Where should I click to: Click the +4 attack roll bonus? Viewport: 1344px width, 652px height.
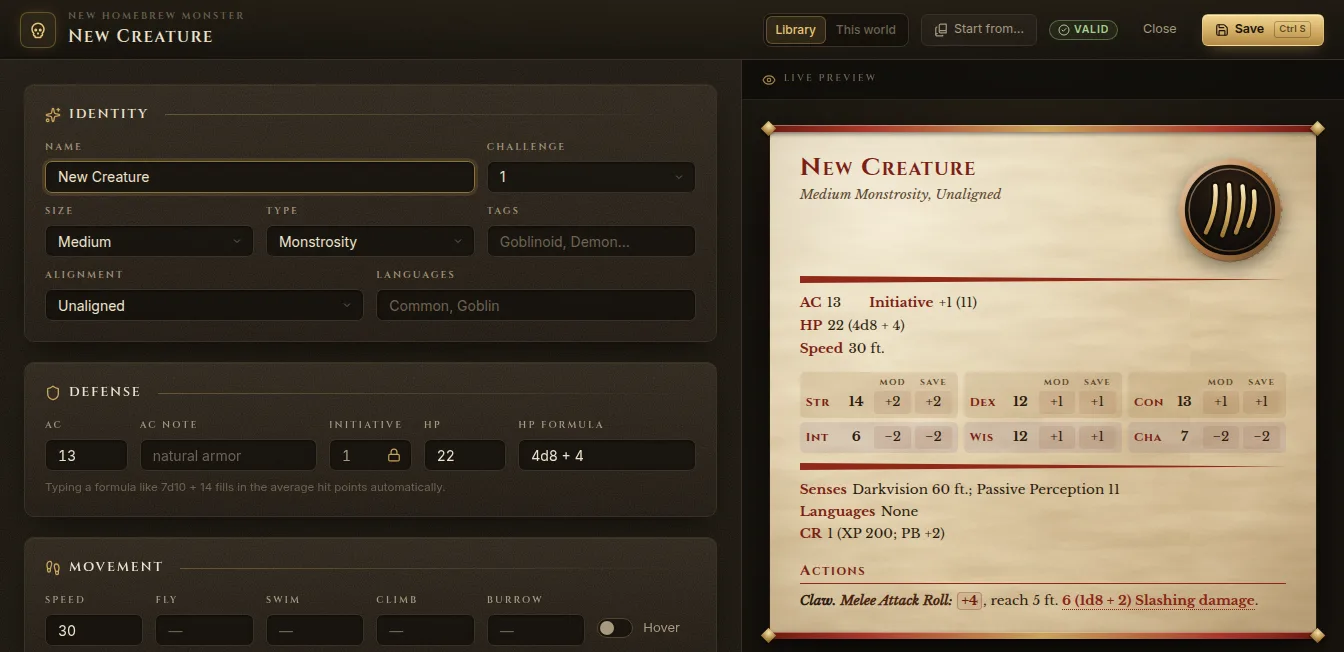click(969, 601)
